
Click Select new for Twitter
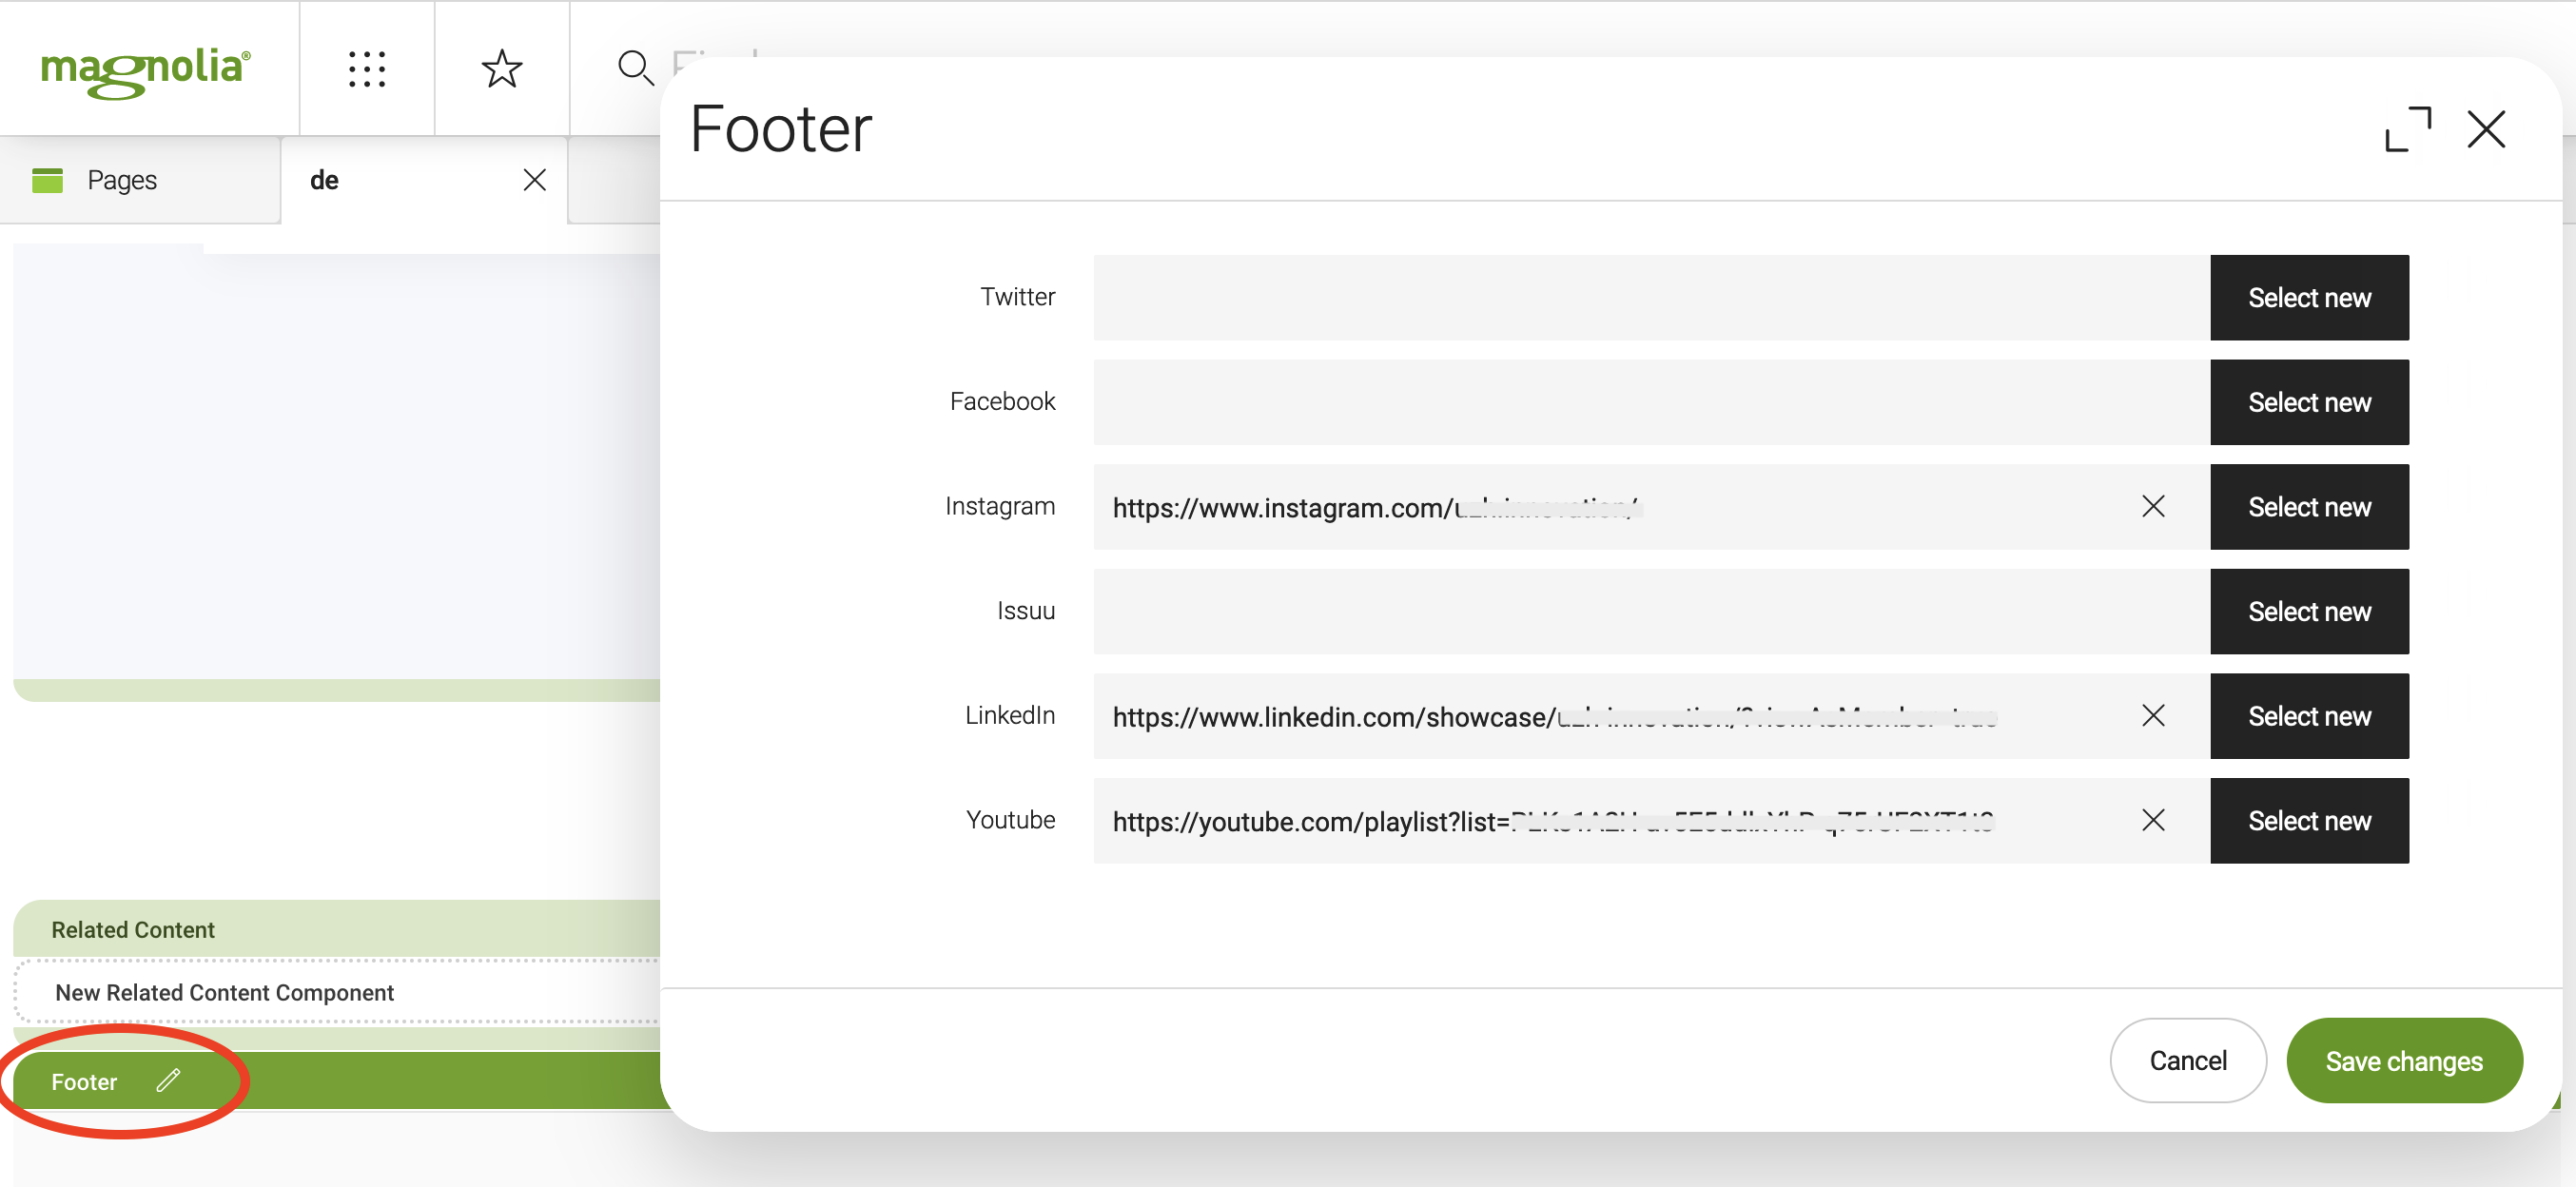[2308, 297]
